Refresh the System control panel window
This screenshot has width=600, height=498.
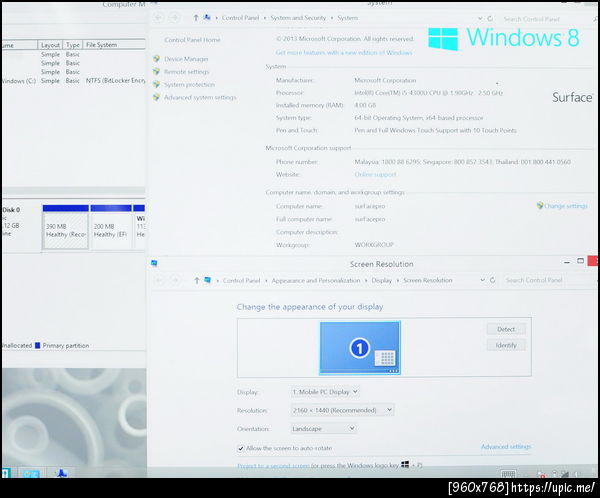point(490,18)
